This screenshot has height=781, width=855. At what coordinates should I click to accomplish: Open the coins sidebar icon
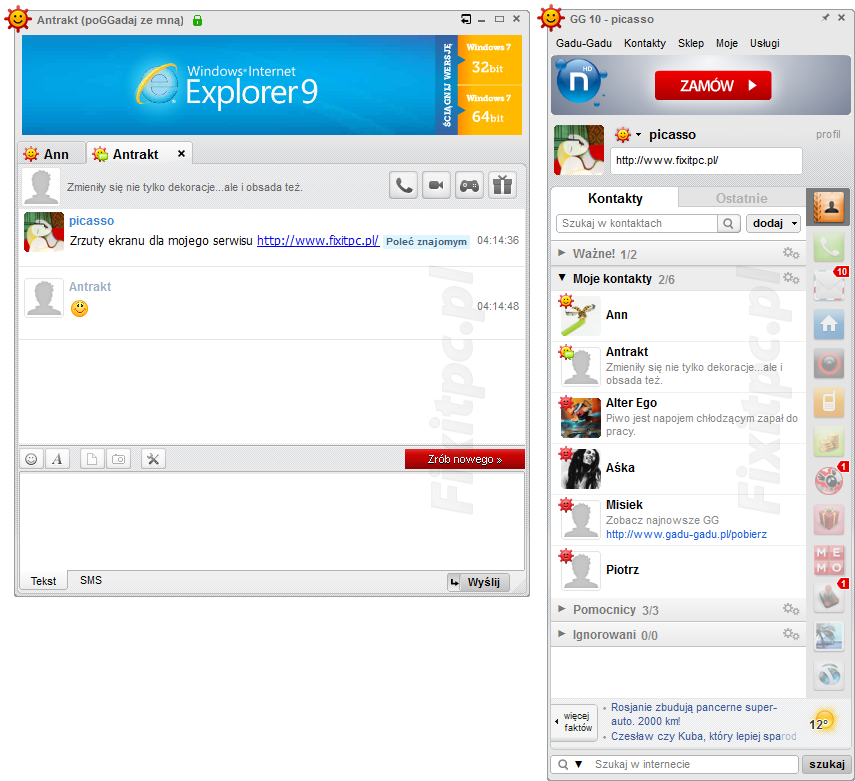(x=829, y=442)
